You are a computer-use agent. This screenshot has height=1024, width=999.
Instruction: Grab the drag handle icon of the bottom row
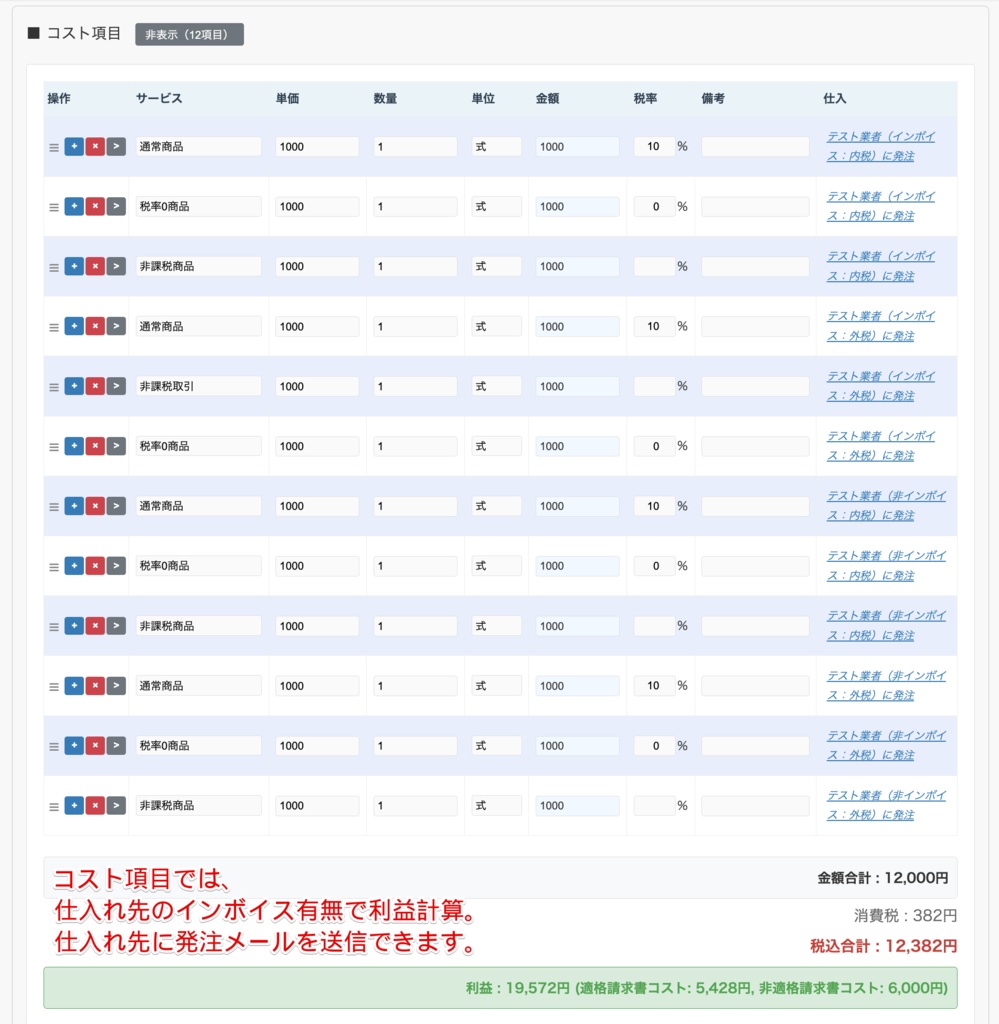coord(54,805)
